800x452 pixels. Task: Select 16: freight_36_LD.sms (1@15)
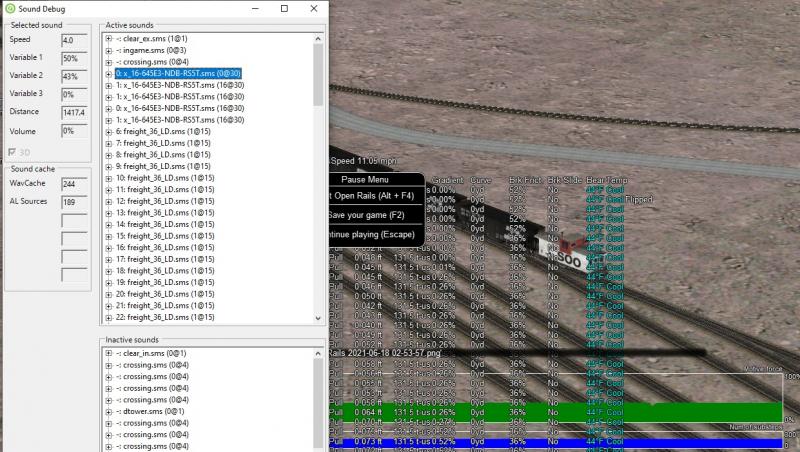[165, 247]
